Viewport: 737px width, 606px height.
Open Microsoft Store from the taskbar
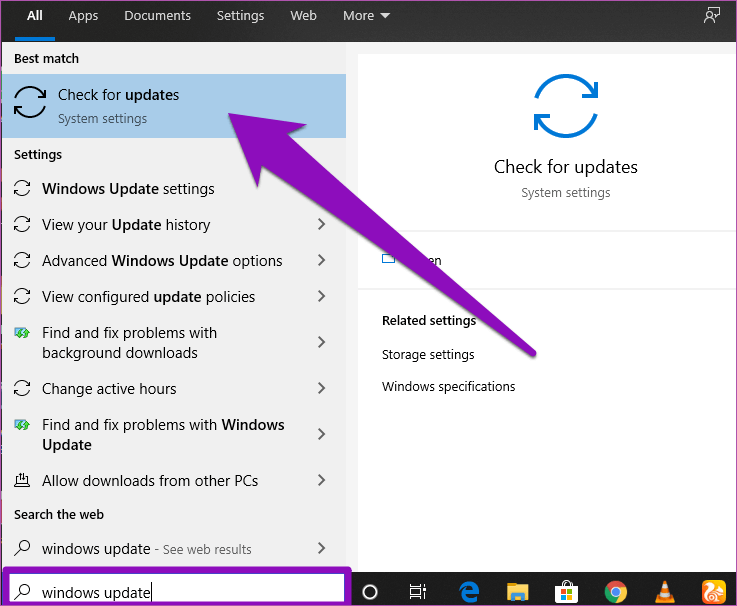click(566, 591)
